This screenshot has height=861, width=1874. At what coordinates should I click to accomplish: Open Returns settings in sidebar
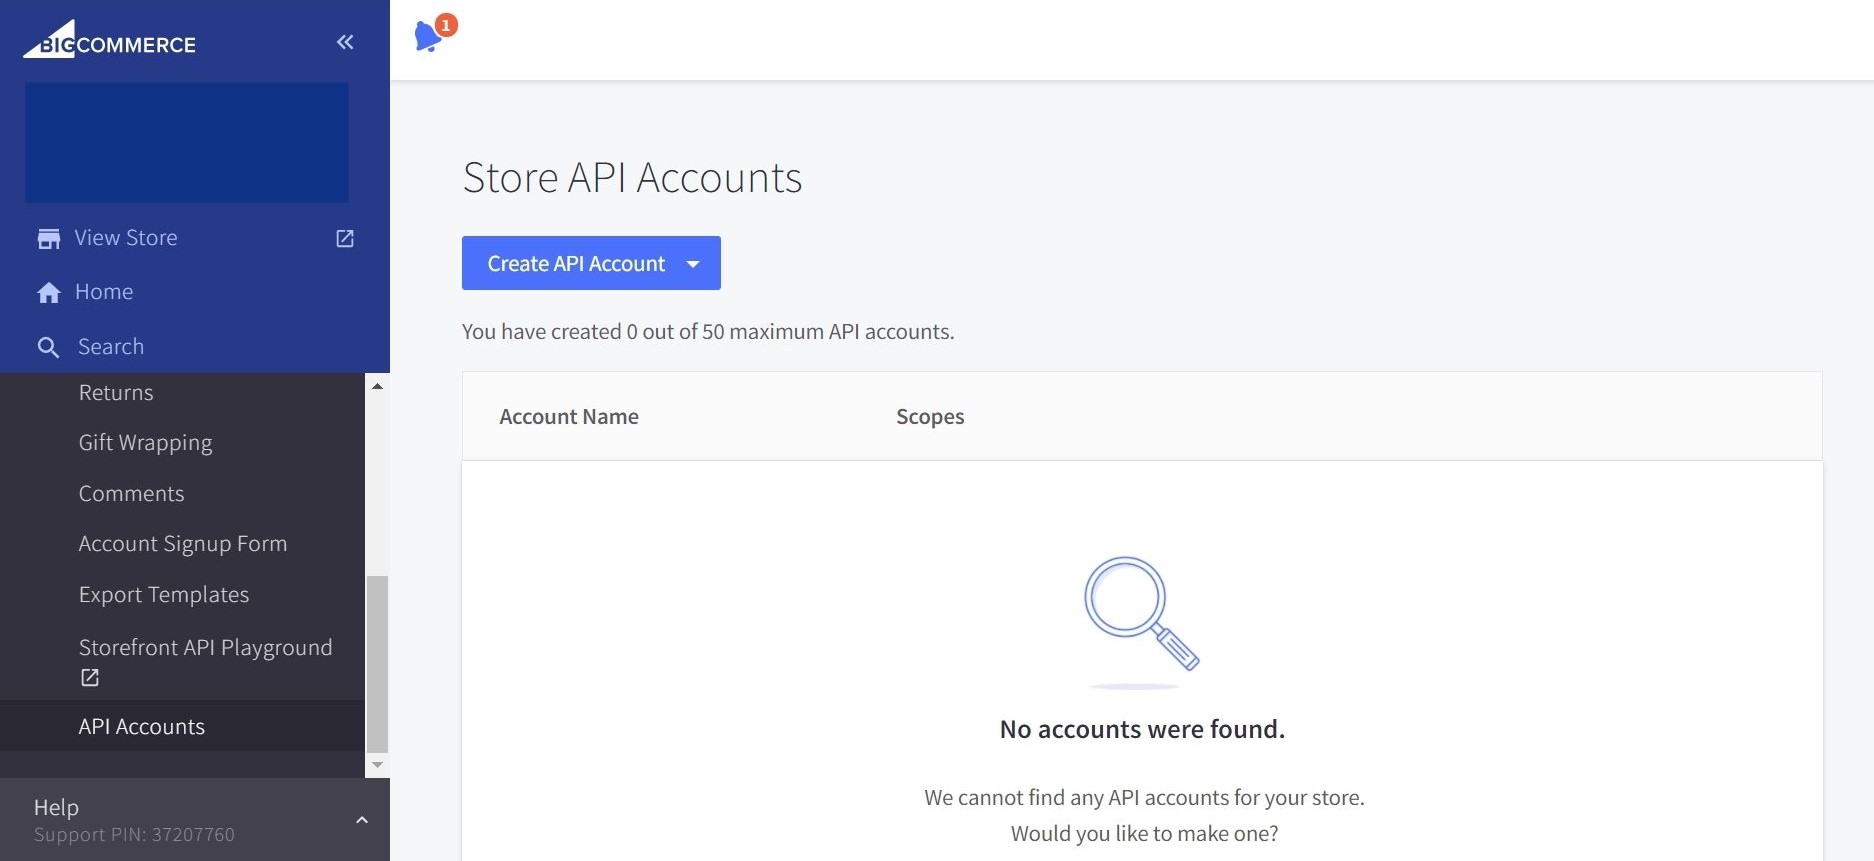(x=116, y=393)
